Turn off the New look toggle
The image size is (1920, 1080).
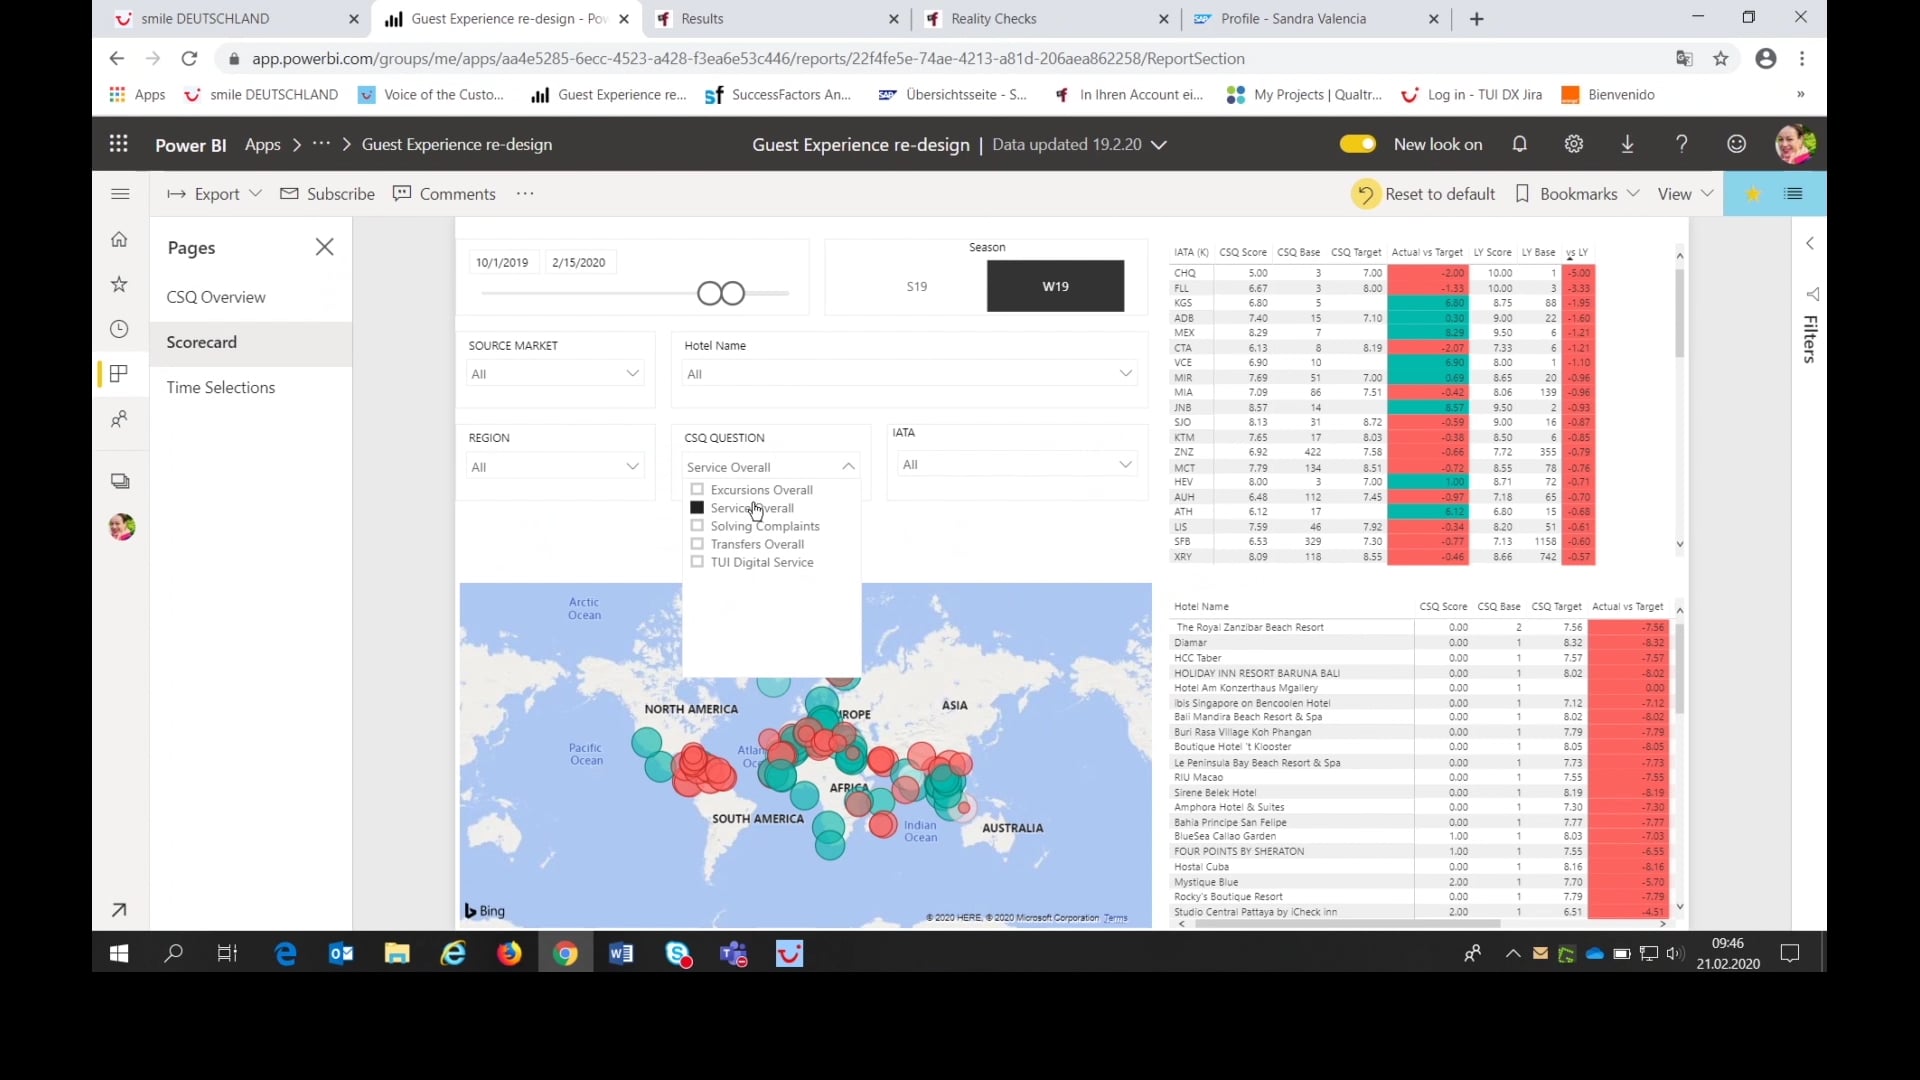1357,143
